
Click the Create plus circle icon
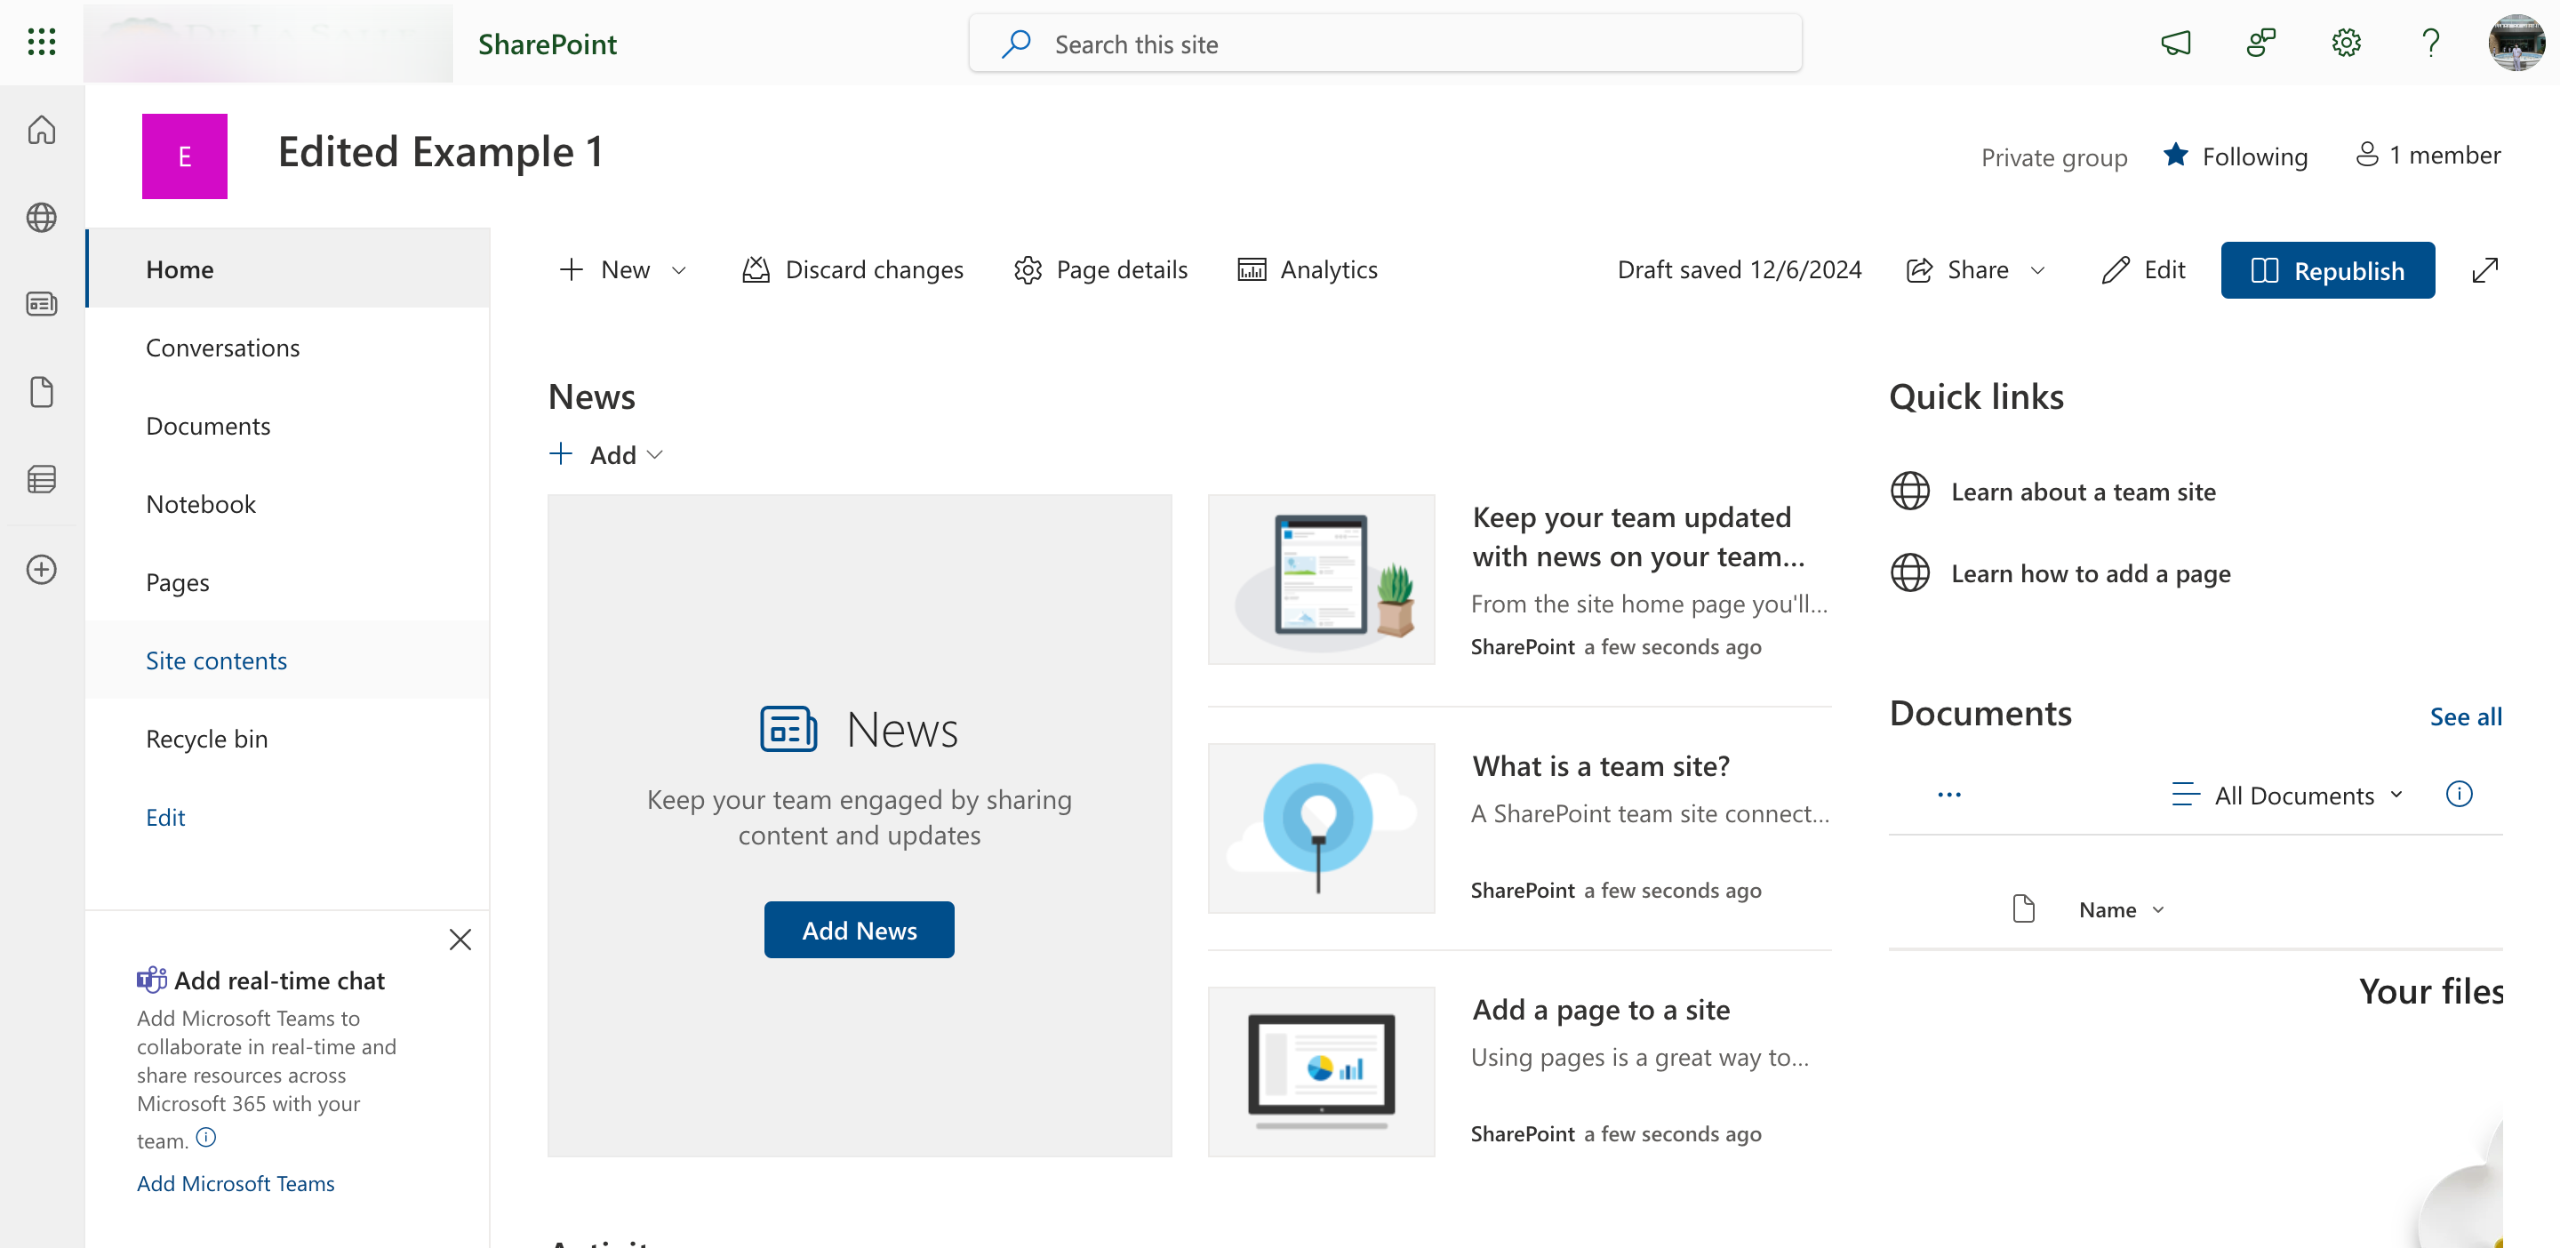pyautogui.click(x=41, y=570)
